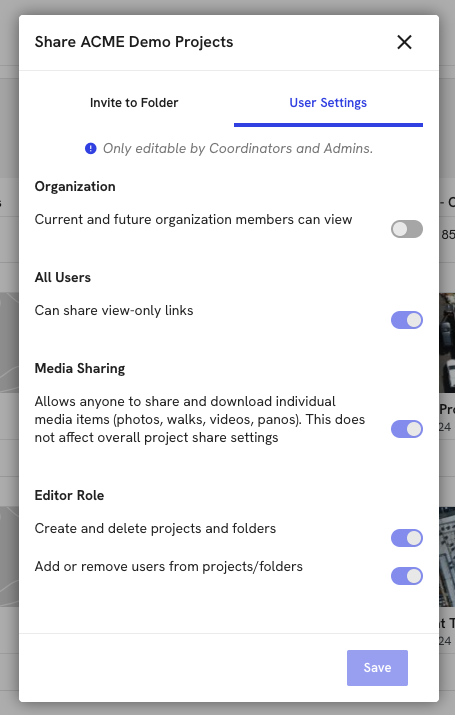
Task: Turn off Media Sharing toggle
Action: [407, 429]
